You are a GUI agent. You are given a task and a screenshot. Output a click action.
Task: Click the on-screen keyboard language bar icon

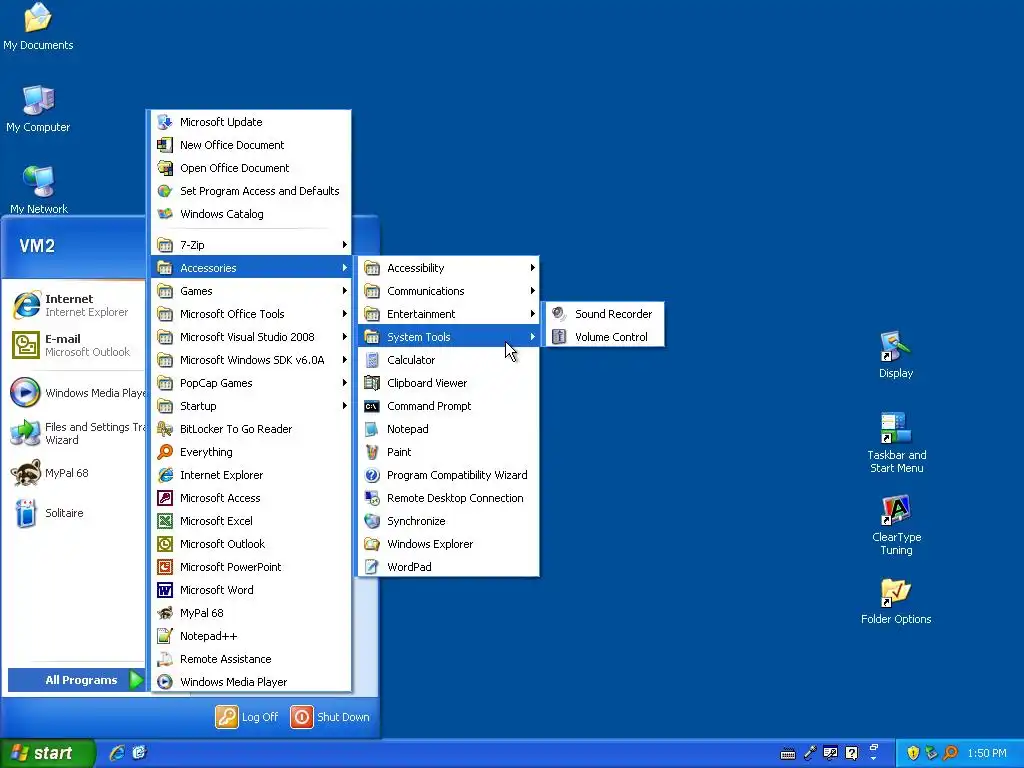coord(788,754)
